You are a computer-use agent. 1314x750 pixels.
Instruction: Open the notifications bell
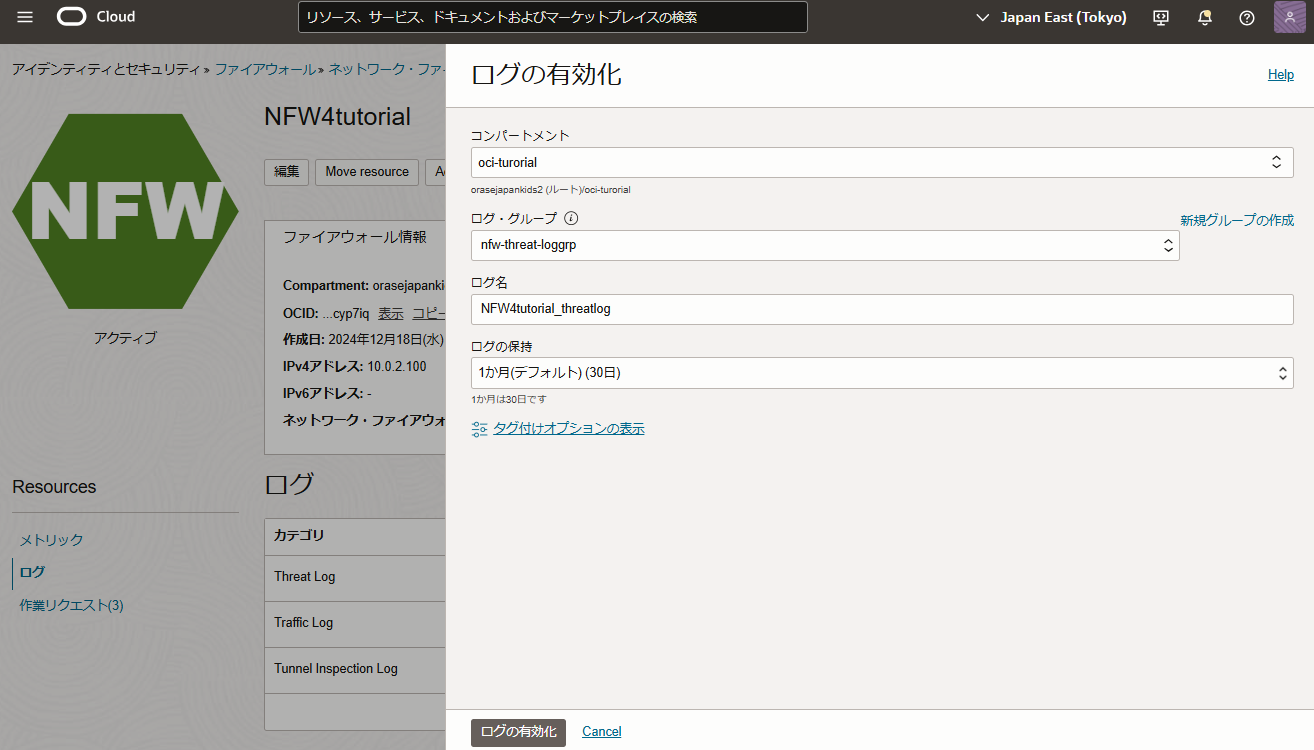[x=1205, y=17]
